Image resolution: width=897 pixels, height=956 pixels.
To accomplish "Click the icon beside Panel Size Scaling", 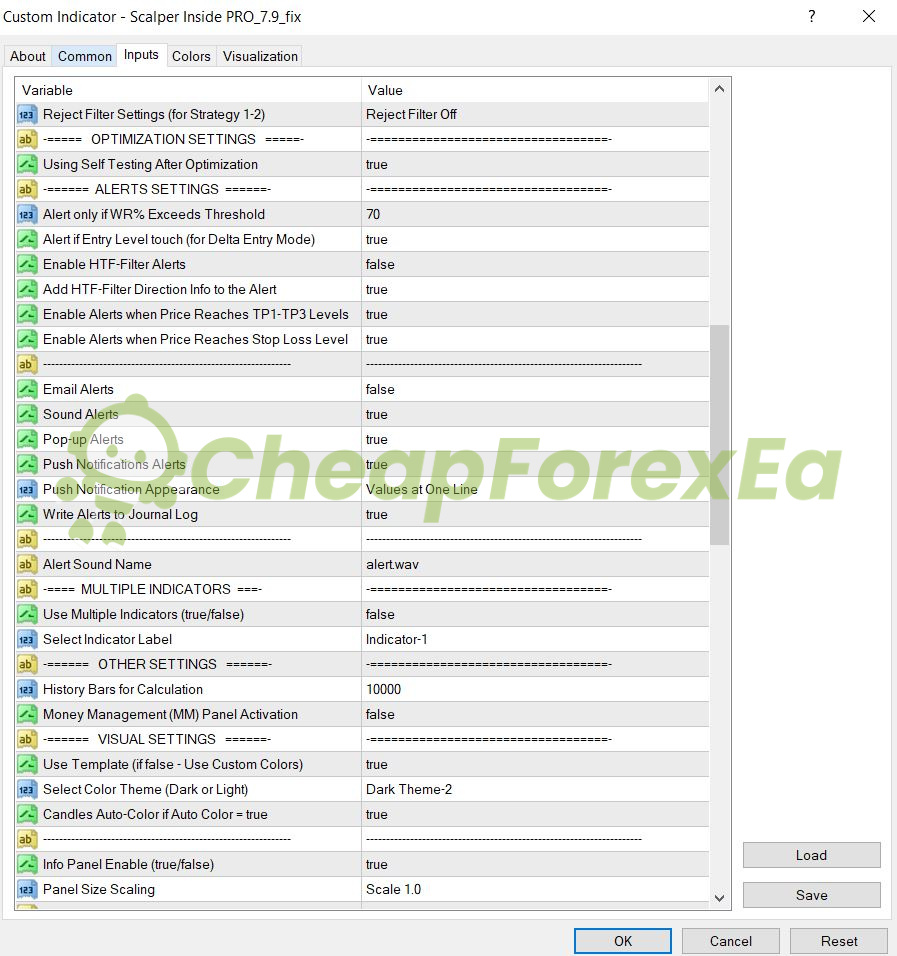I will coord(26,890).
